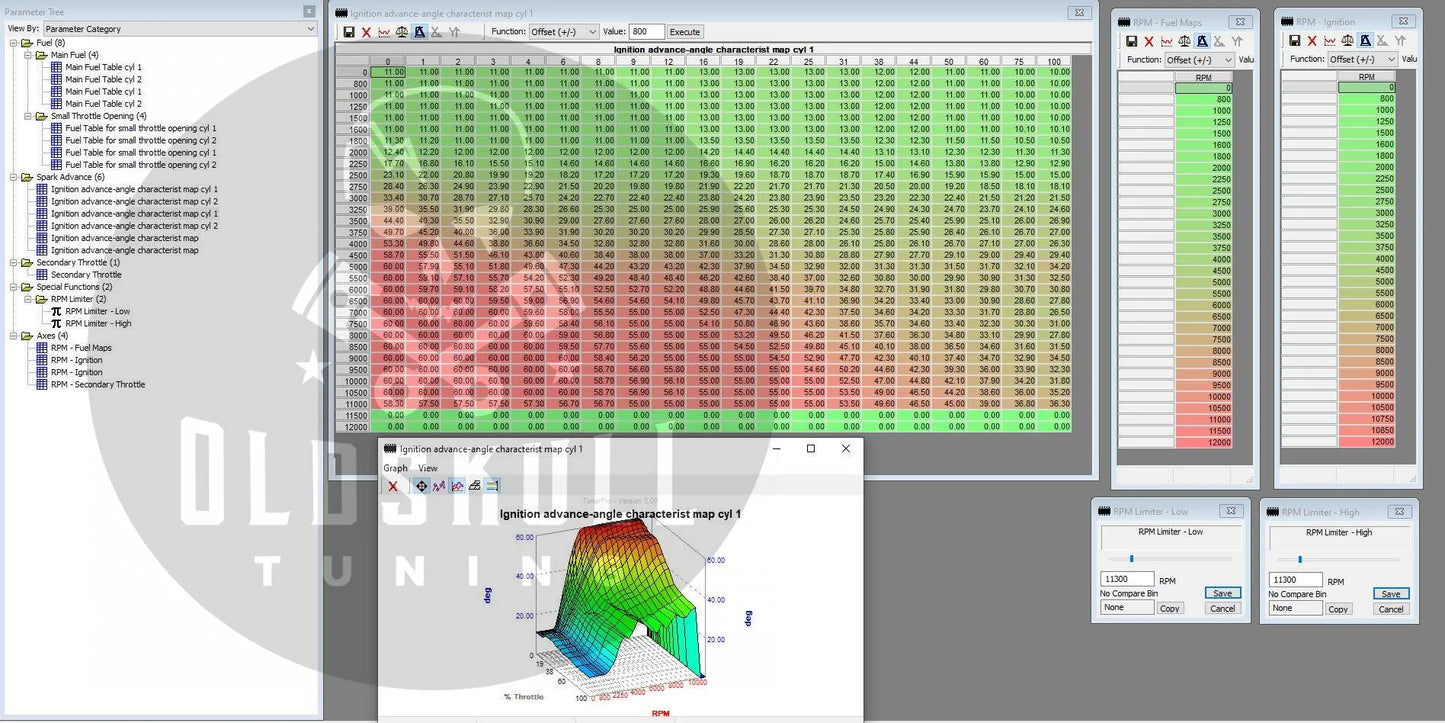Screen dimensions: 1445x723
Task: Collapse the Secondary Throttle (1) node
Action: [x=14, y=262]
